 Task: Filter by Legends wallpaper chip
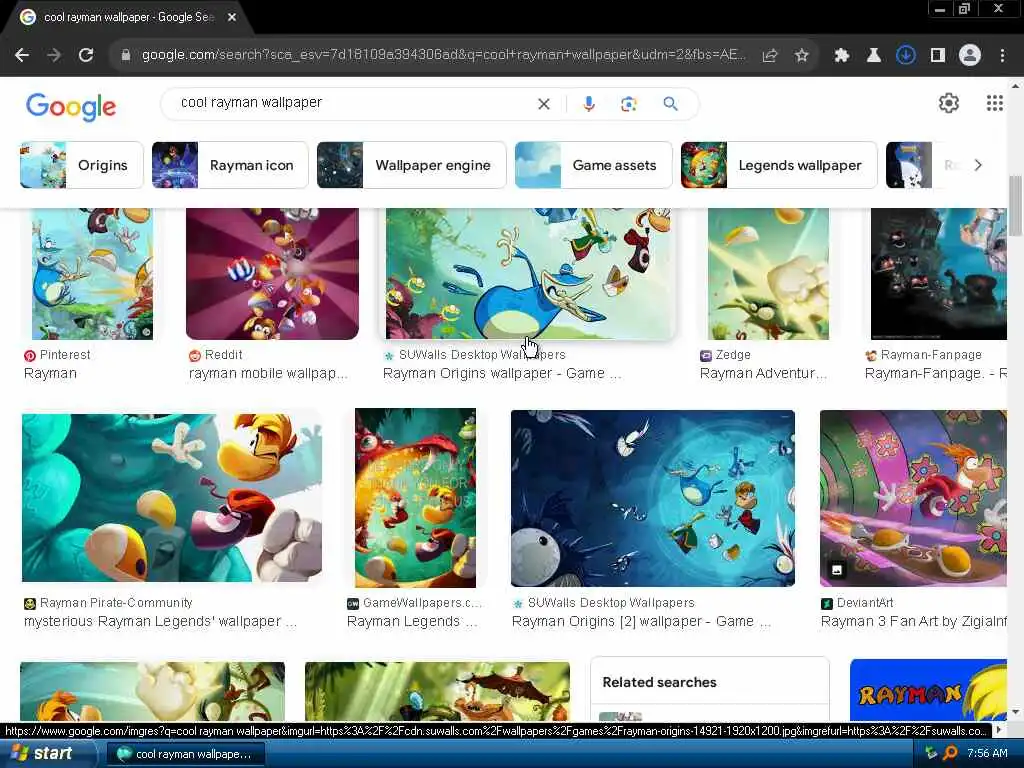(779, 165)
